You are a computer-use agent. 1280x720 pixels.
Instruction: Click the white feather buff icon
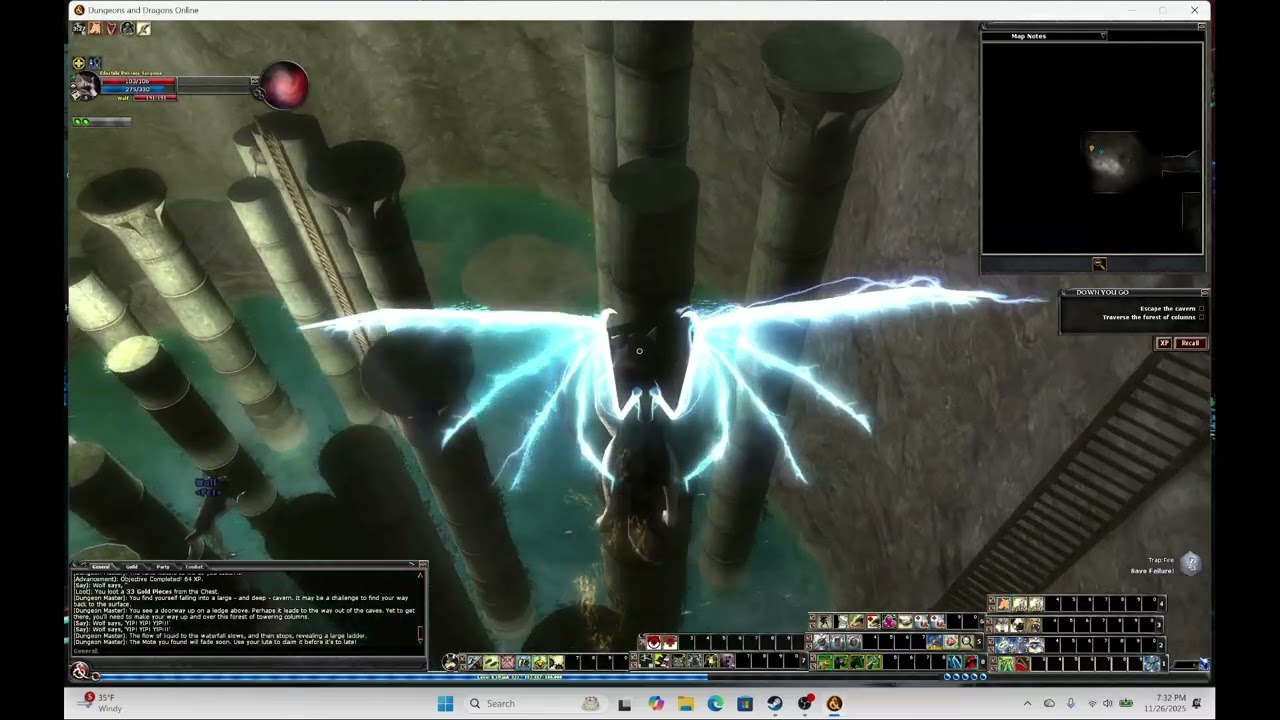pos(144,29)
